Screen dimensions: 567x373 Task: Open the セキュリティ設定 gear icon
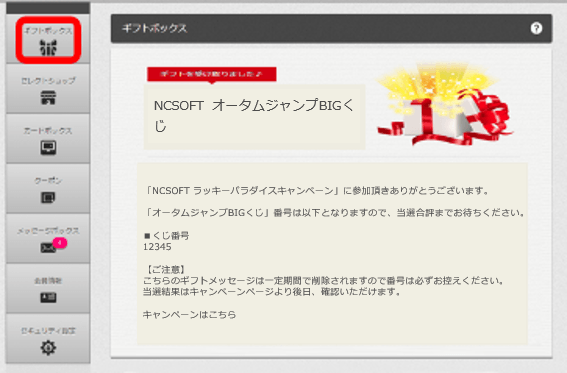tap(48, 348)
